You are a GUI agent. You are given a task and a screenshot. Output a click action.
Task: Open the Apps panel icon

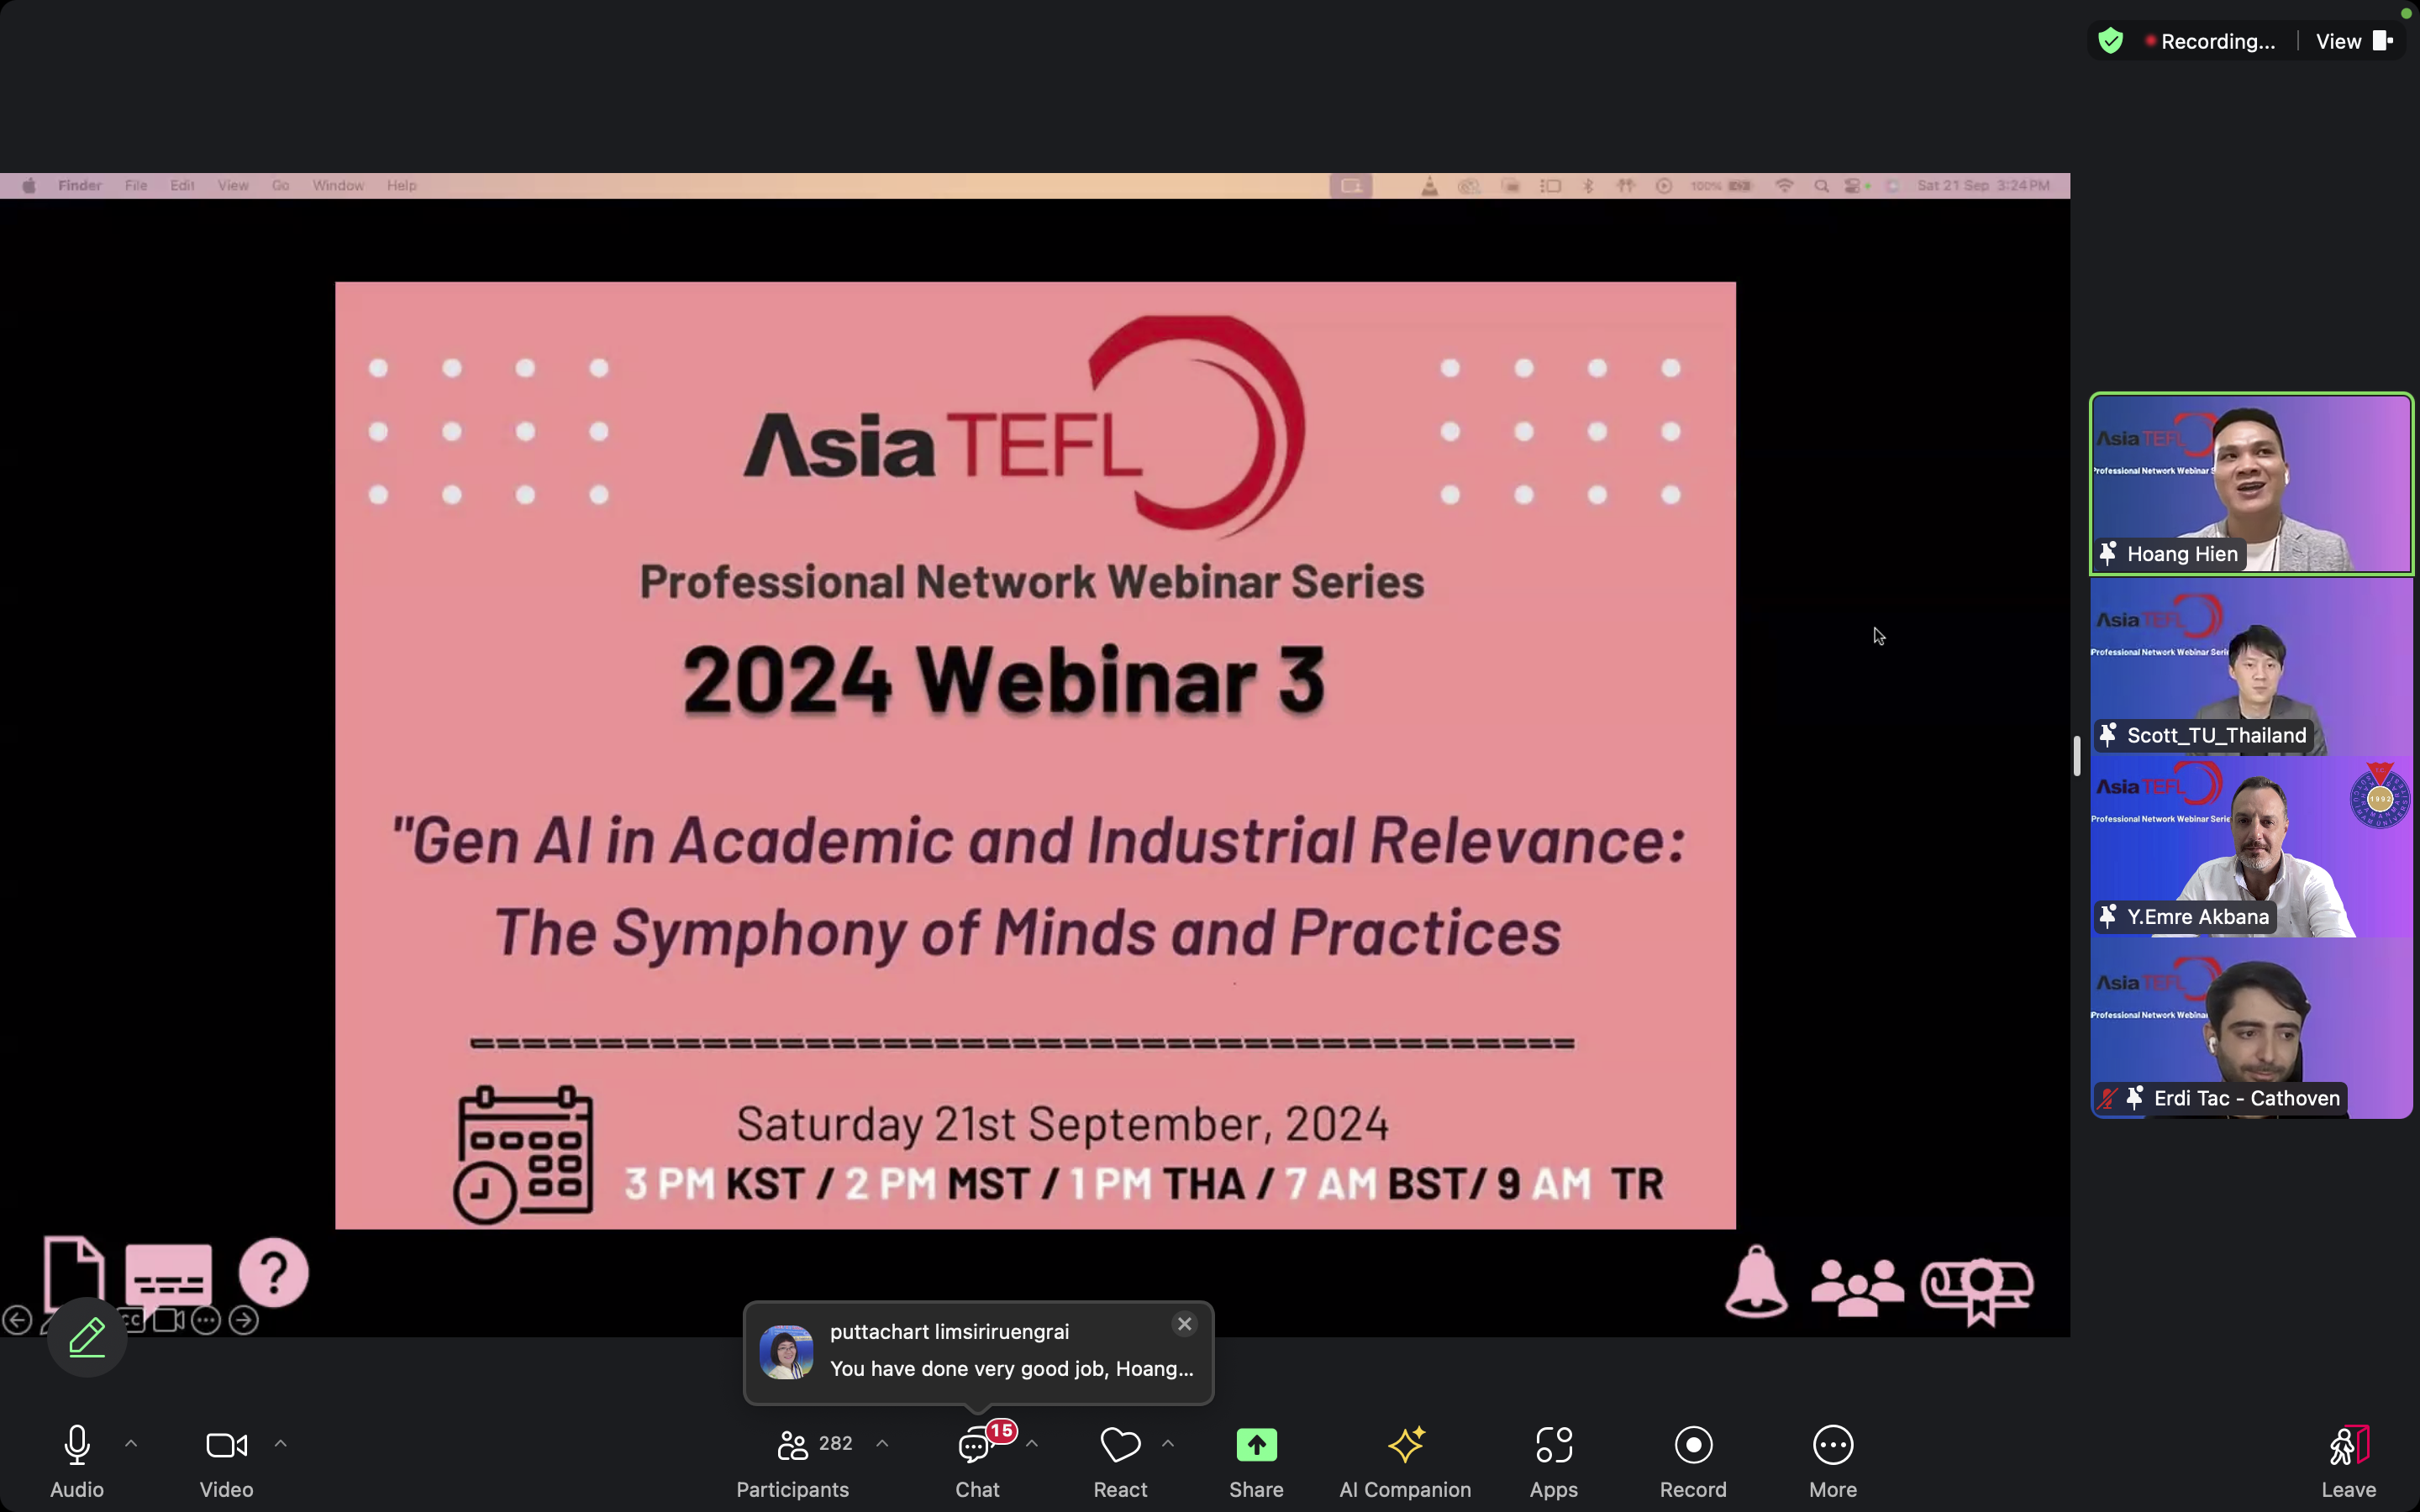click(1553, 1445)
